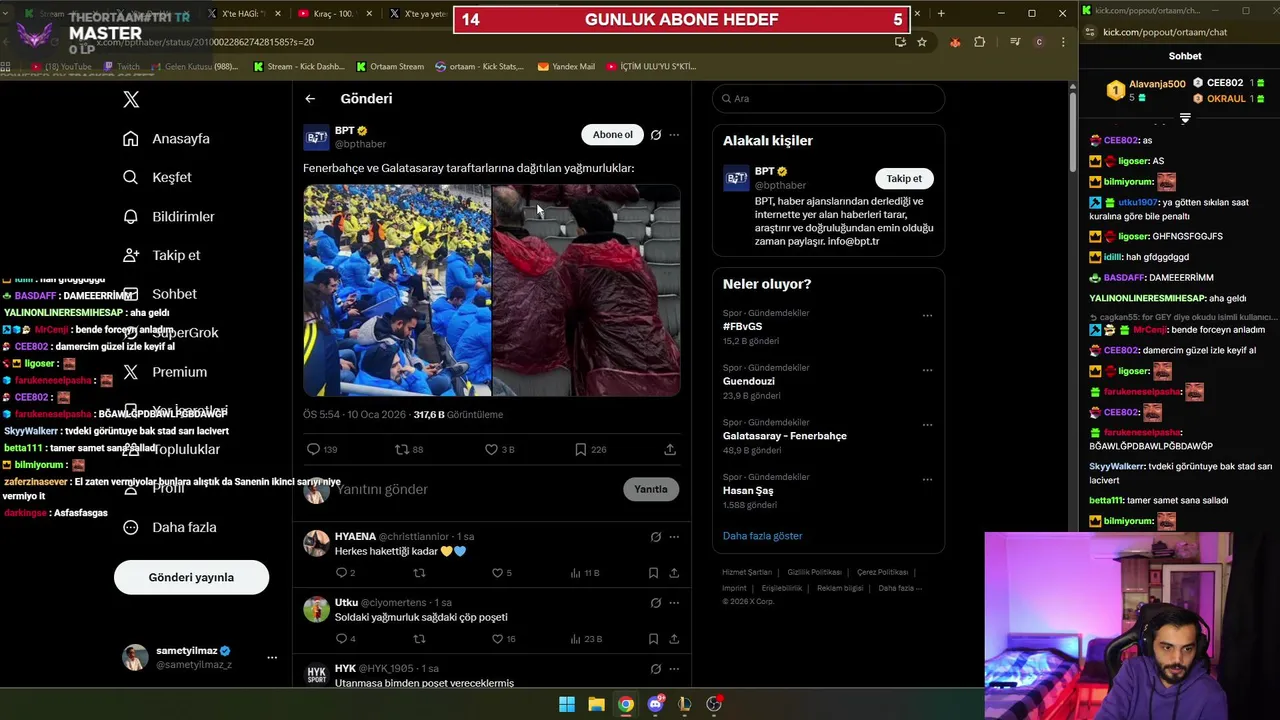The width and height of the screenshot is (1280, 720).
Task: Open Premium in sidebar
Action: click(x=165, y=372)
